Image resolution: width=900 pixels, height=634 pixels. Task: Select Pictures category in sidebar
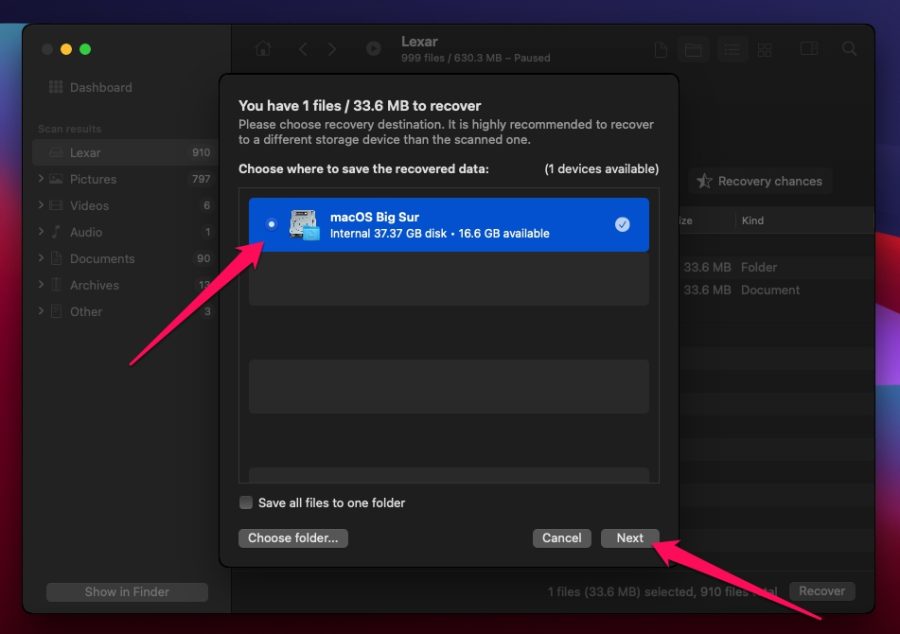[125, 179]
